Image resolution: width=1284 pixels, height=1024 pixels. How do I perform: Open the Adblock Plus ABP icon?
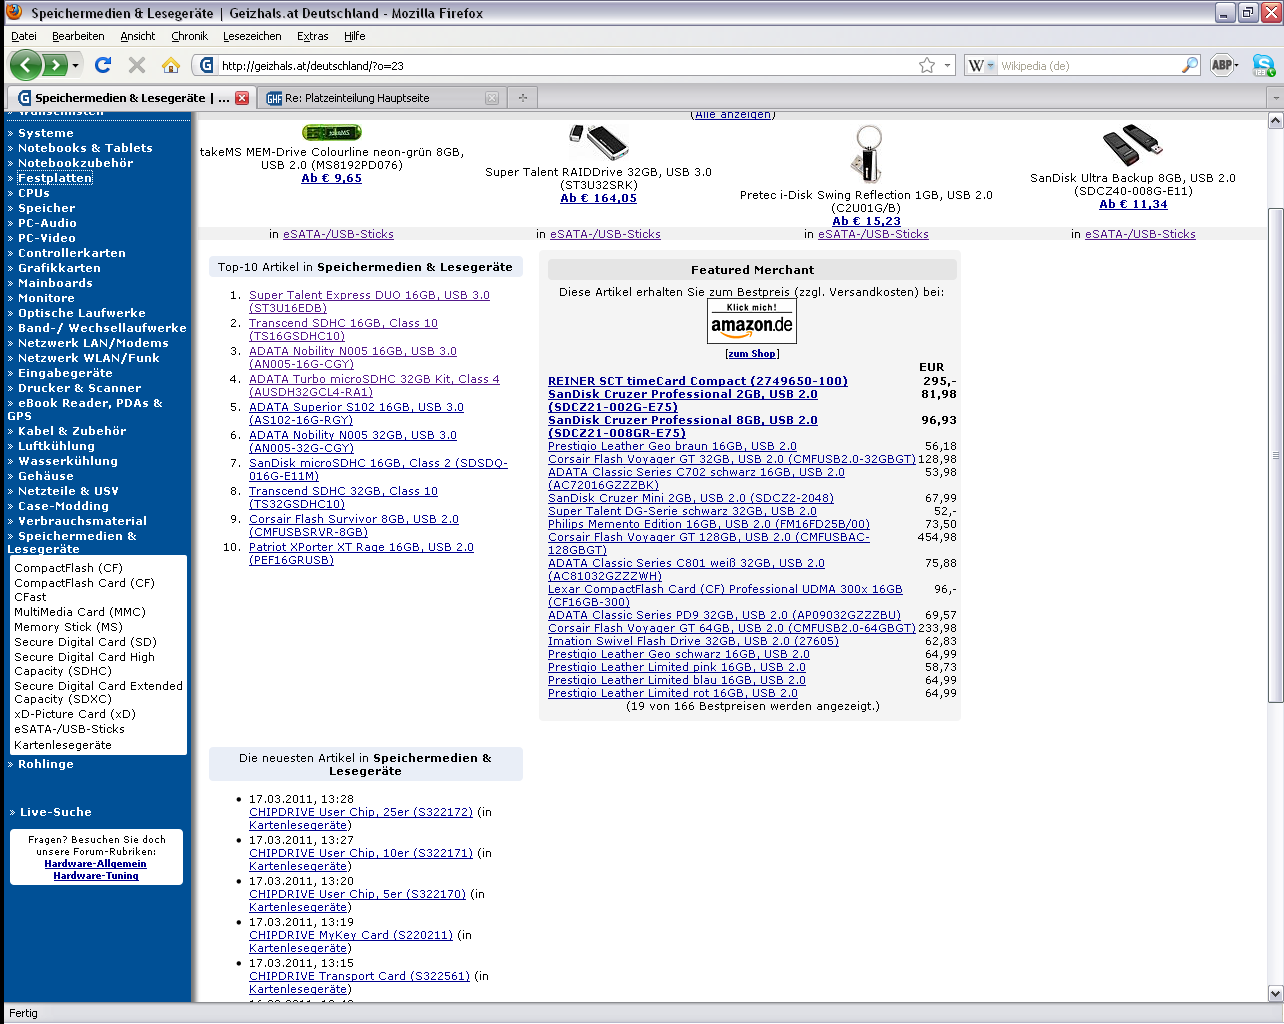coord(1224,65)
